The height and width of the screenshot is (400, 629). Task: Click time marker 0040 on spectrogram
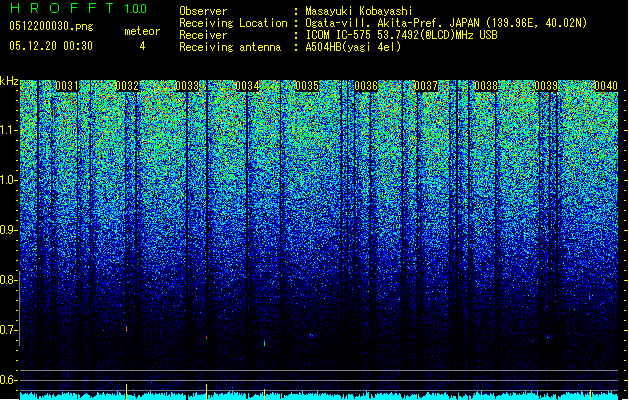point(606,86)
